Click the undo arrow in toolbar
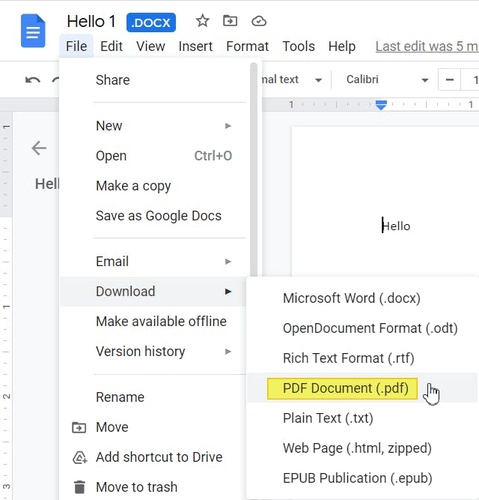The width and height of the screenshot is (479, 500). [x=33, y=80]
